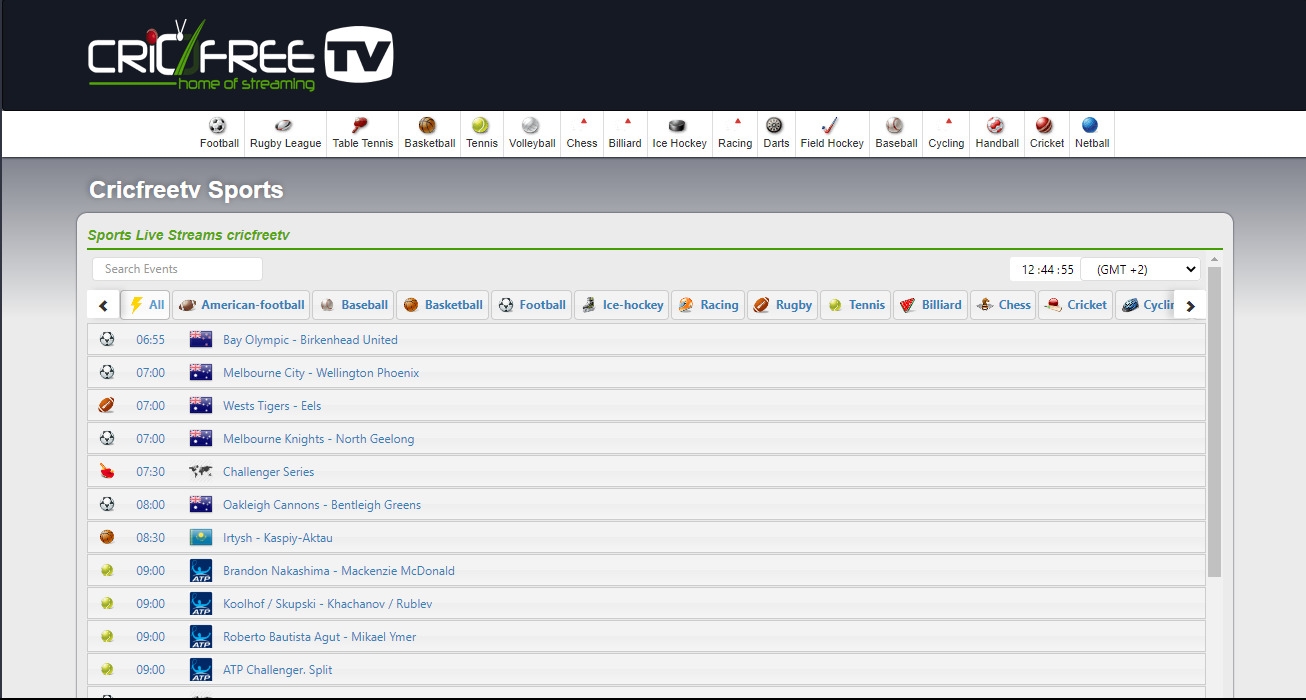Click Australia flag on Wests Tigers row
The height and width of the screenshot is (700, 1306).
click(201, 405)
